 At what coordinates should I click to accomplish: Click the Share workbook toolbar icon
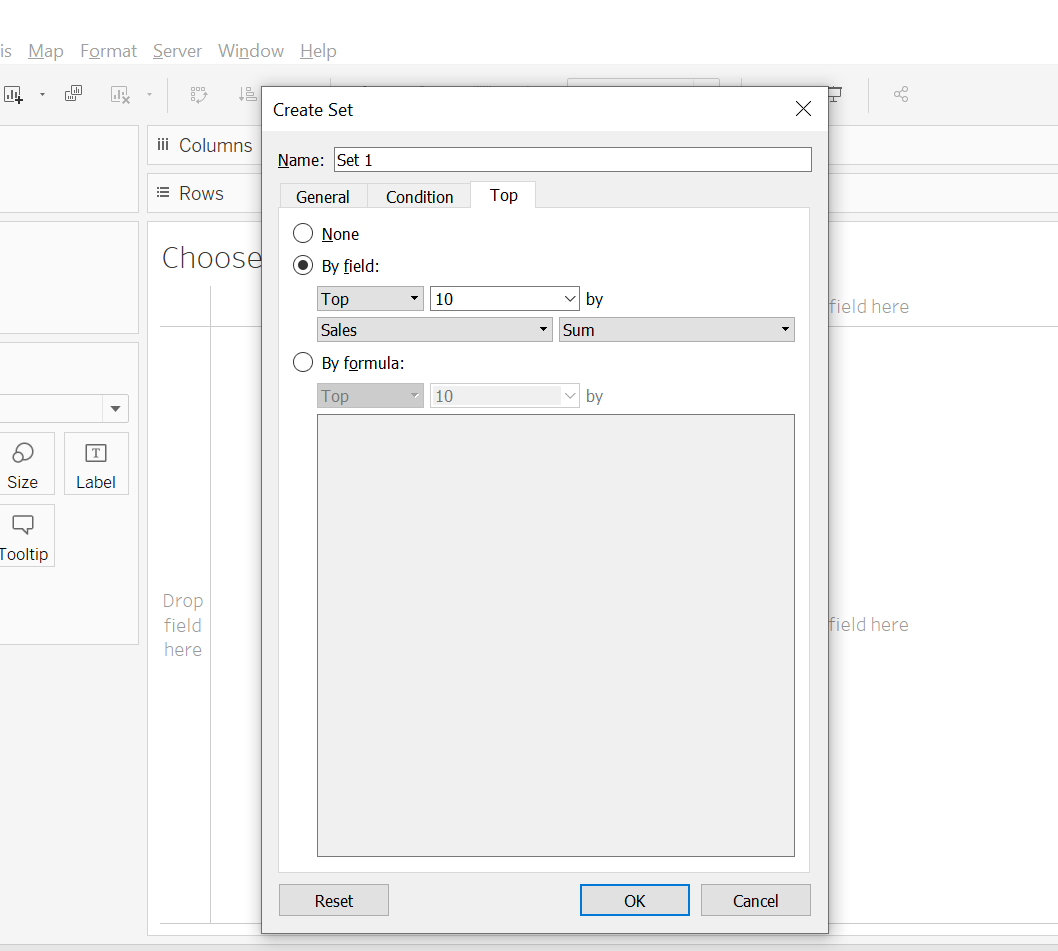pos(901,94)
